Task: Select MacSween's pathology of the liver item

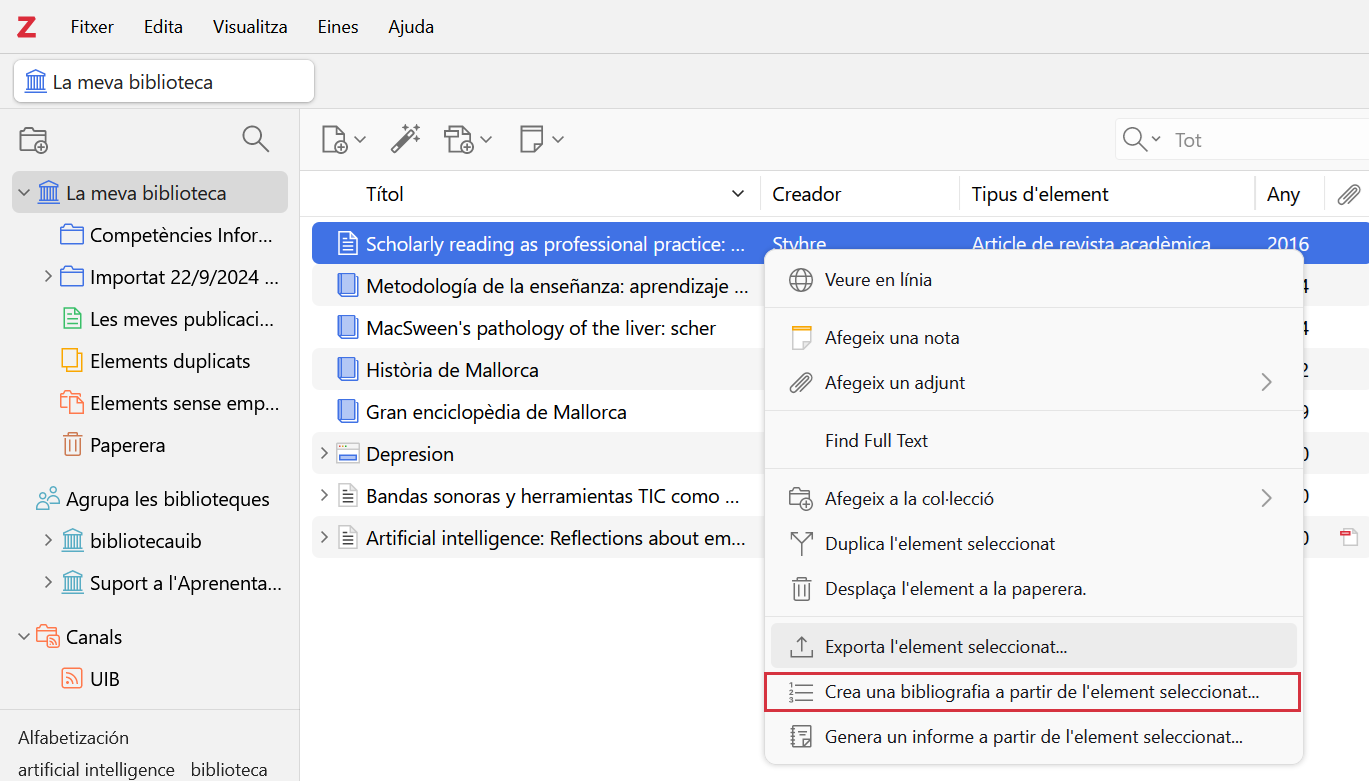Action: (x=541, y=328)
